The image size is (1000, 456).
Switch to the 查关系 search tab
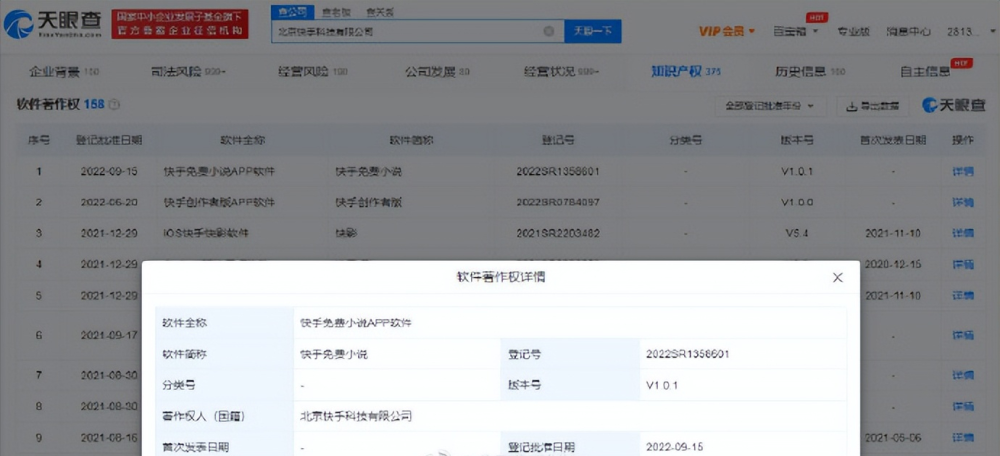pyautogui.click(x=379, y=12)
